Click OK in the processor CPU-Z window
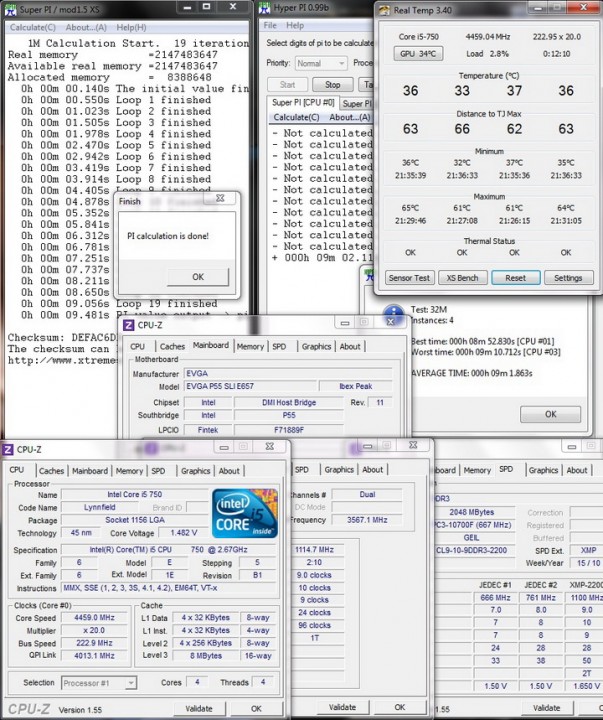This screenshot has width=603, height=720. 256,709
